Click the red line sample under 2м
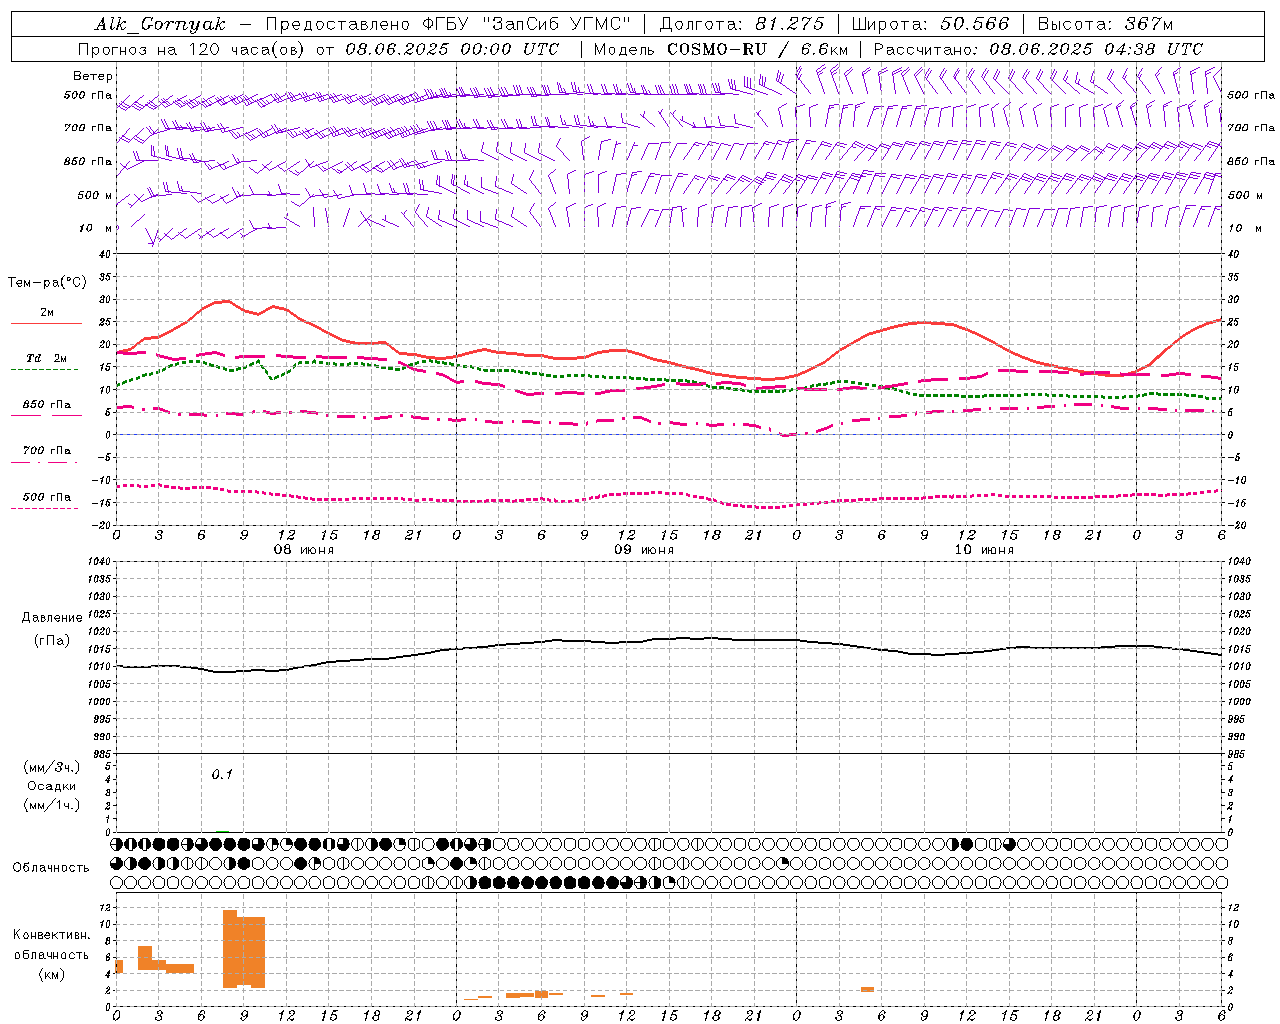This screenshot has width=1280, height=1024. (46, 324)
